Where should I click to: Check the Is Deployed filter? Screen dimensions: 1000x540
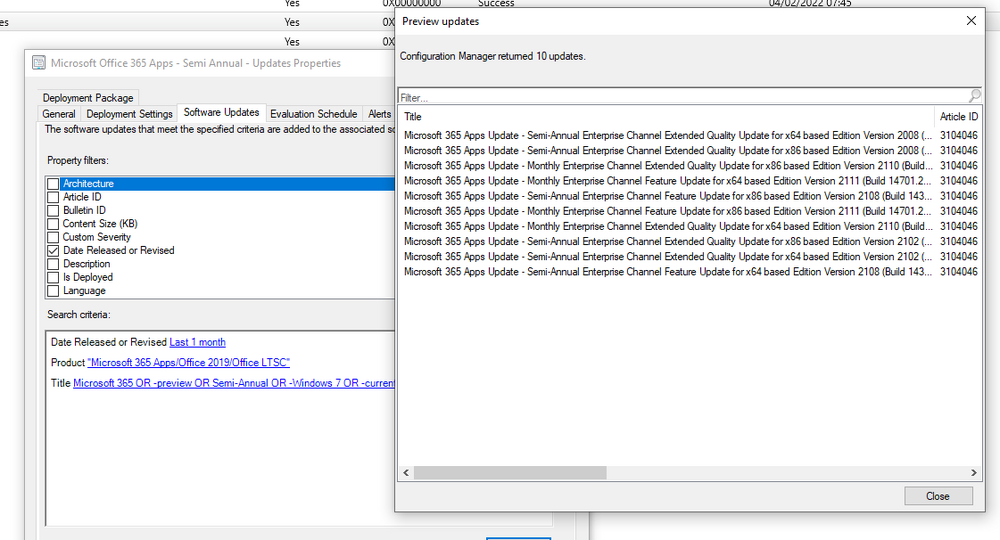(x=53, y=277)
